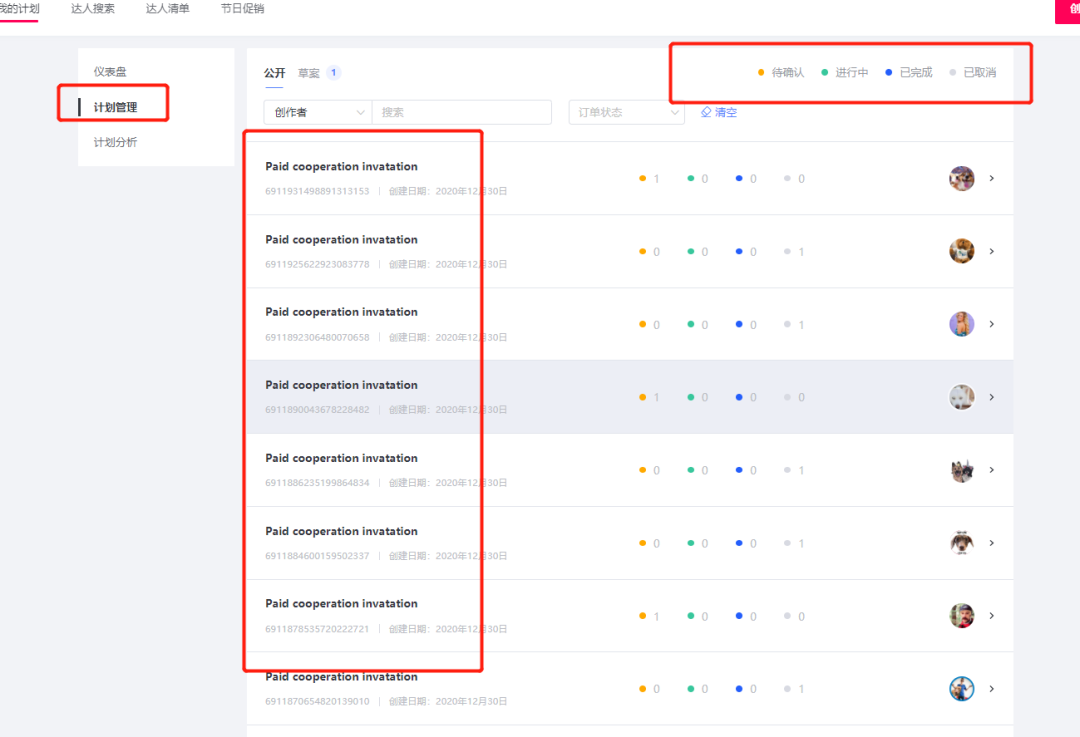Open the 订单状态 filter dropdown
The height and width of the screenshot is (737, 1080).
pos(626,113)
